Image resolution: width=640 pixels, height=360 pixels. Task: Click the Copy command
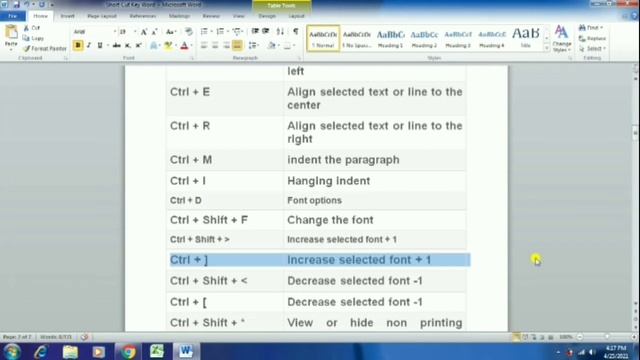pos(33,38)
